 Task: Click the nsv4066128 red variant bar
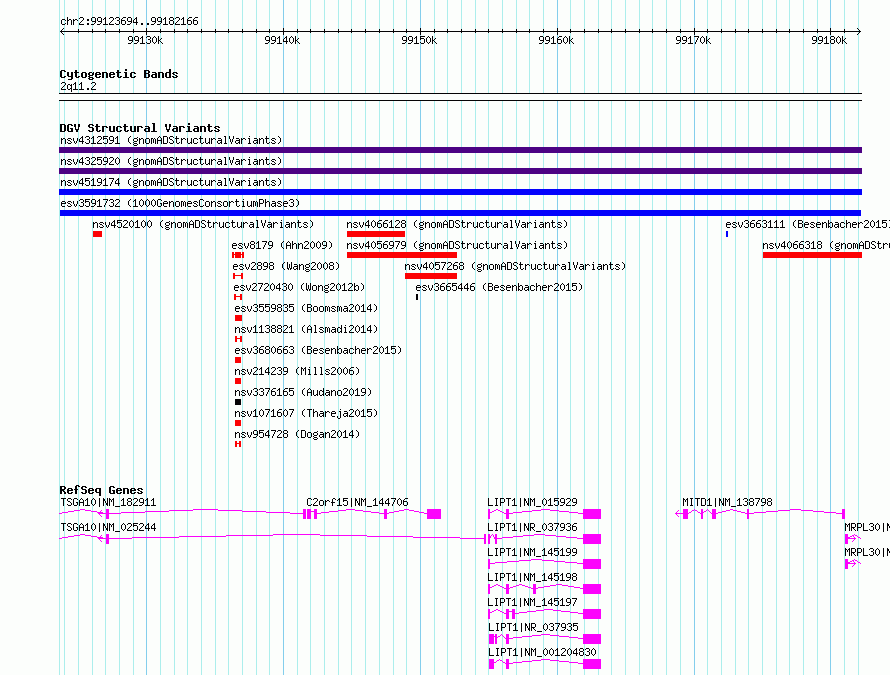point(376,234)
